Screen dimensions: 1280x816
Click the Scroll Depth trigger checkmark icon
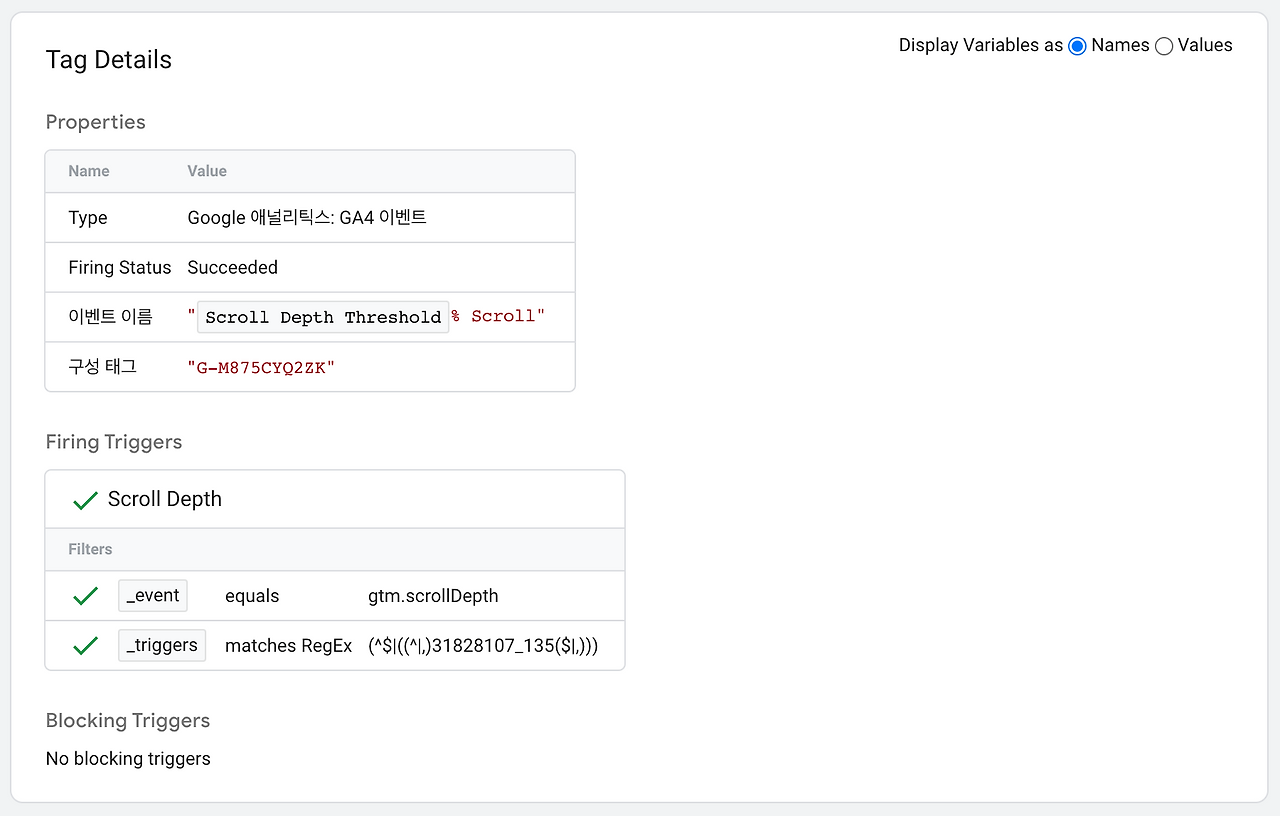coord(85,500)
